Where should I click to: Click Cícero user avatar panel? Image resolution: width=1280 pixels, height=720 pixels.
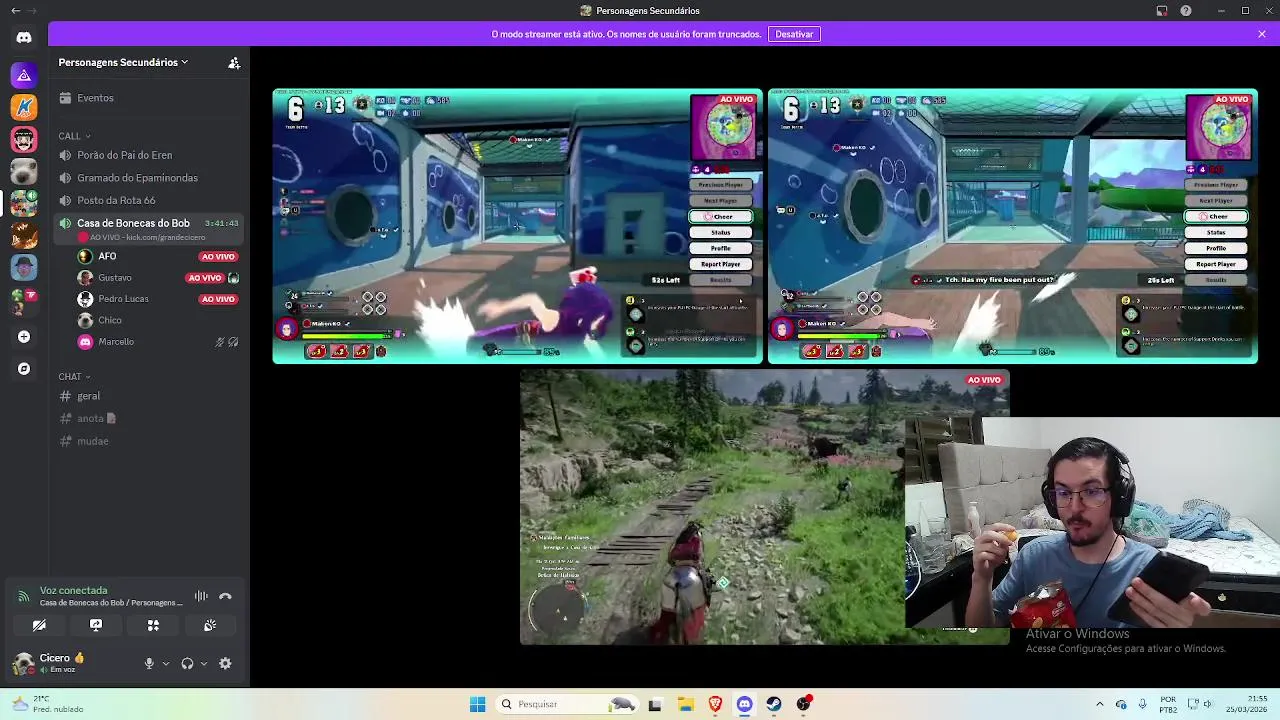tap(50, 663)
